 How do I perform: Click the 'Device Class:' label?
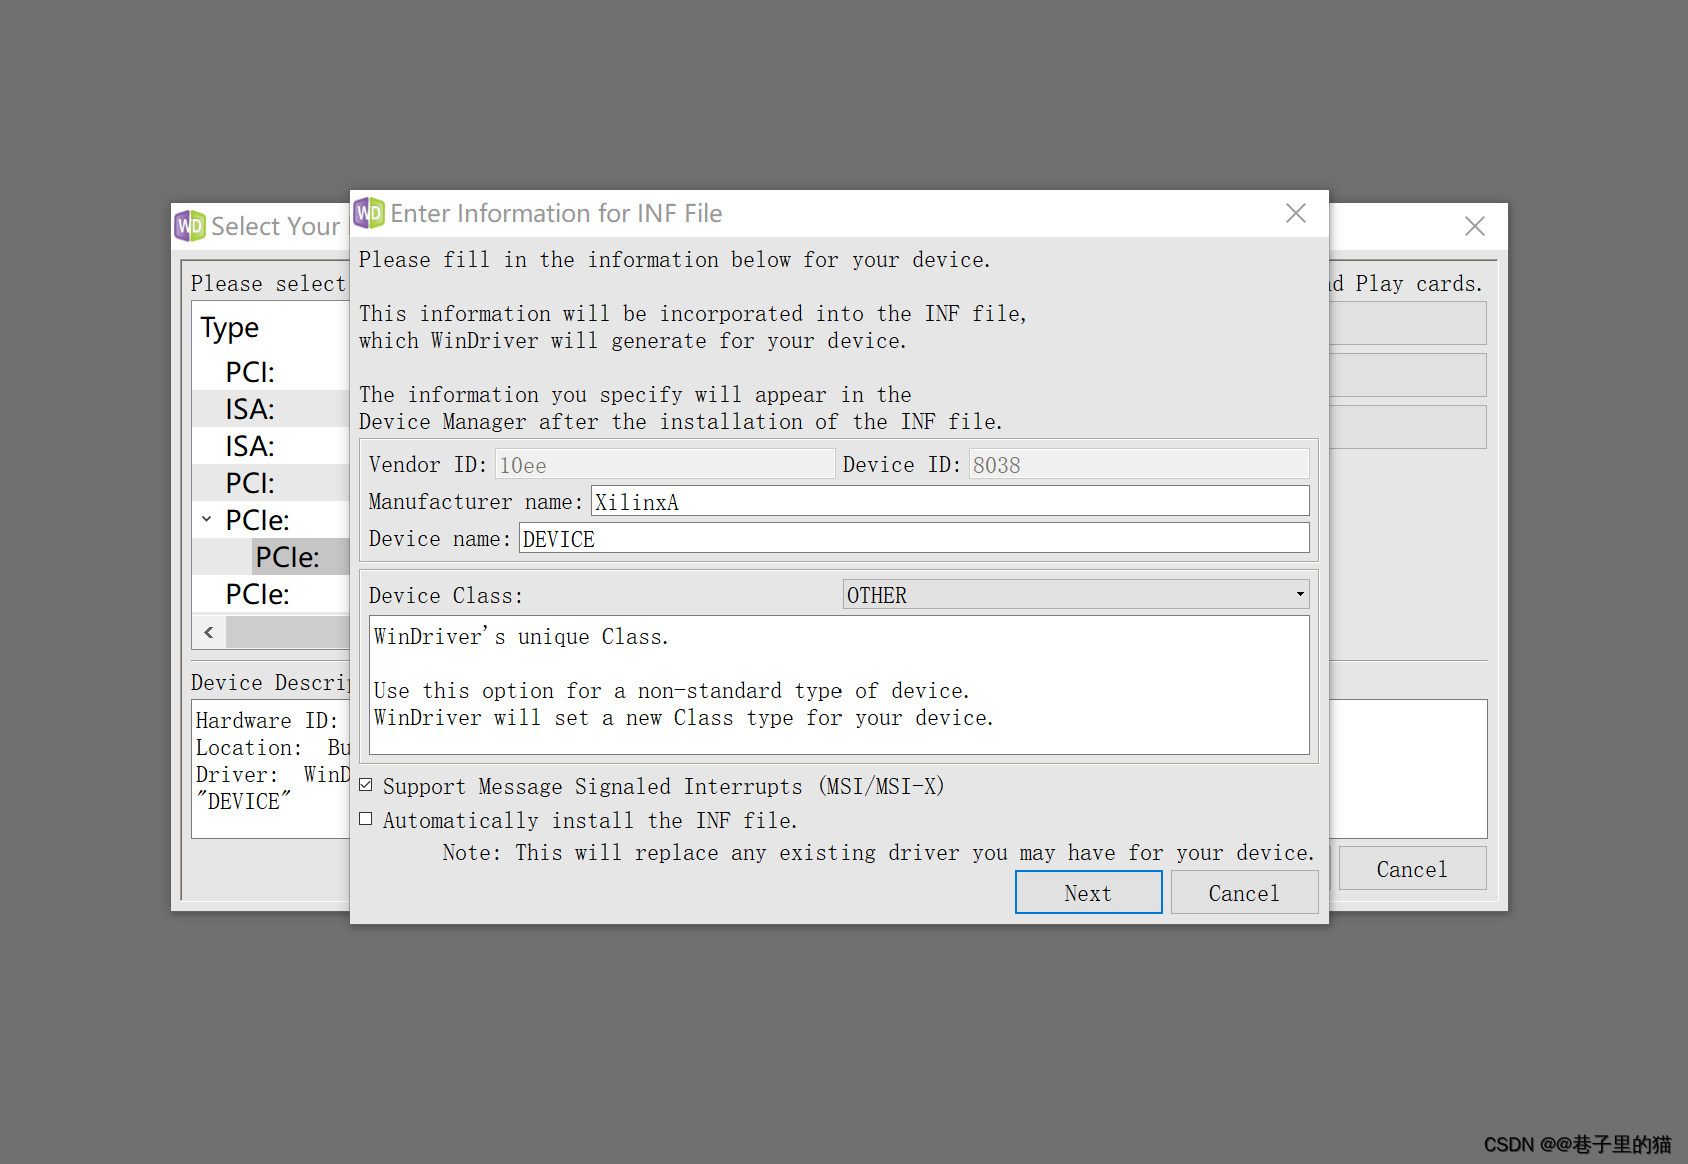(446, 596)
